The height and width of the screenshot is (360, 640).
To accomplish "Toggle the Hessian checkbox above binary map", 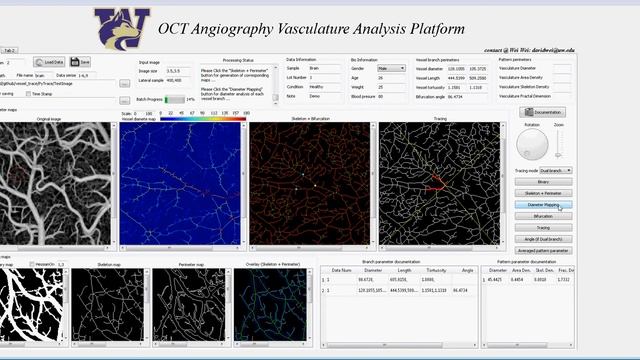I will (32, 264).
